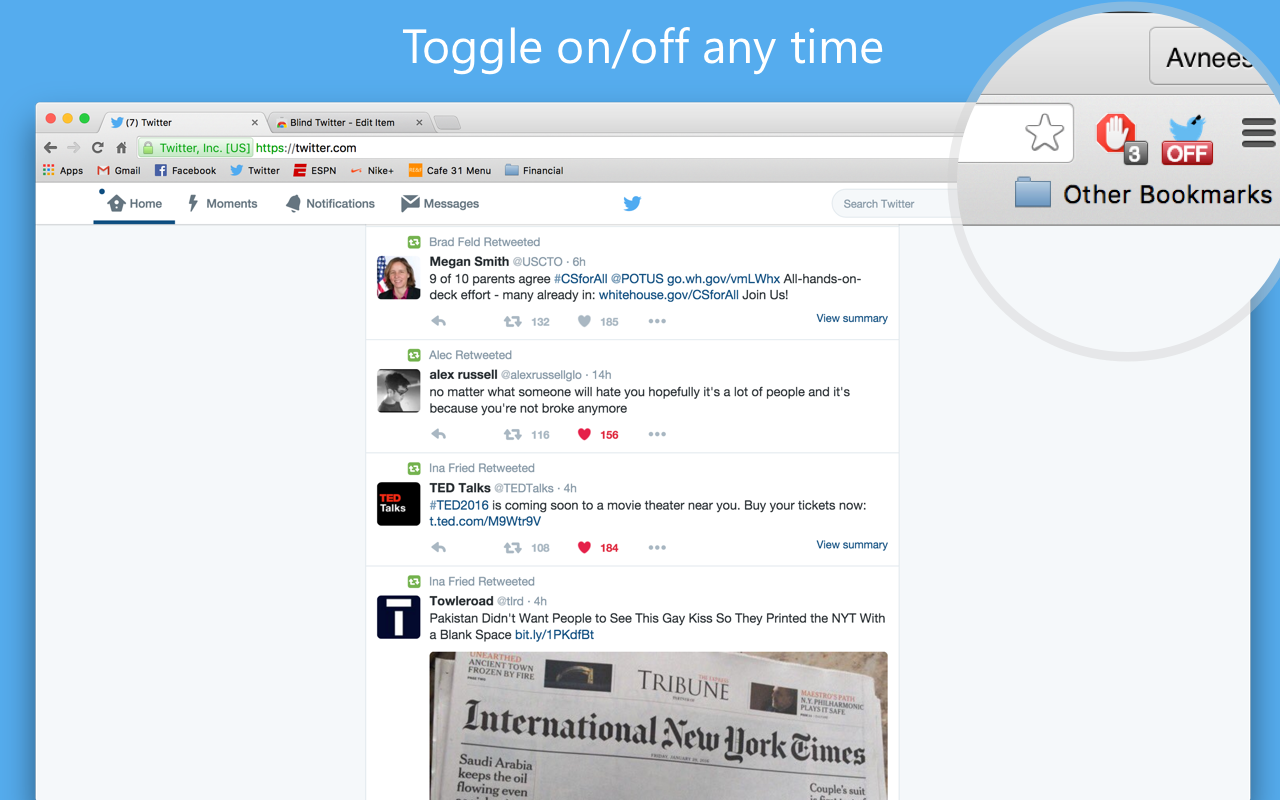The height and width of the screenshot is (800, 1280).
Task: Open the Towleroad profile avatar
Action: (x=398, y=617)
